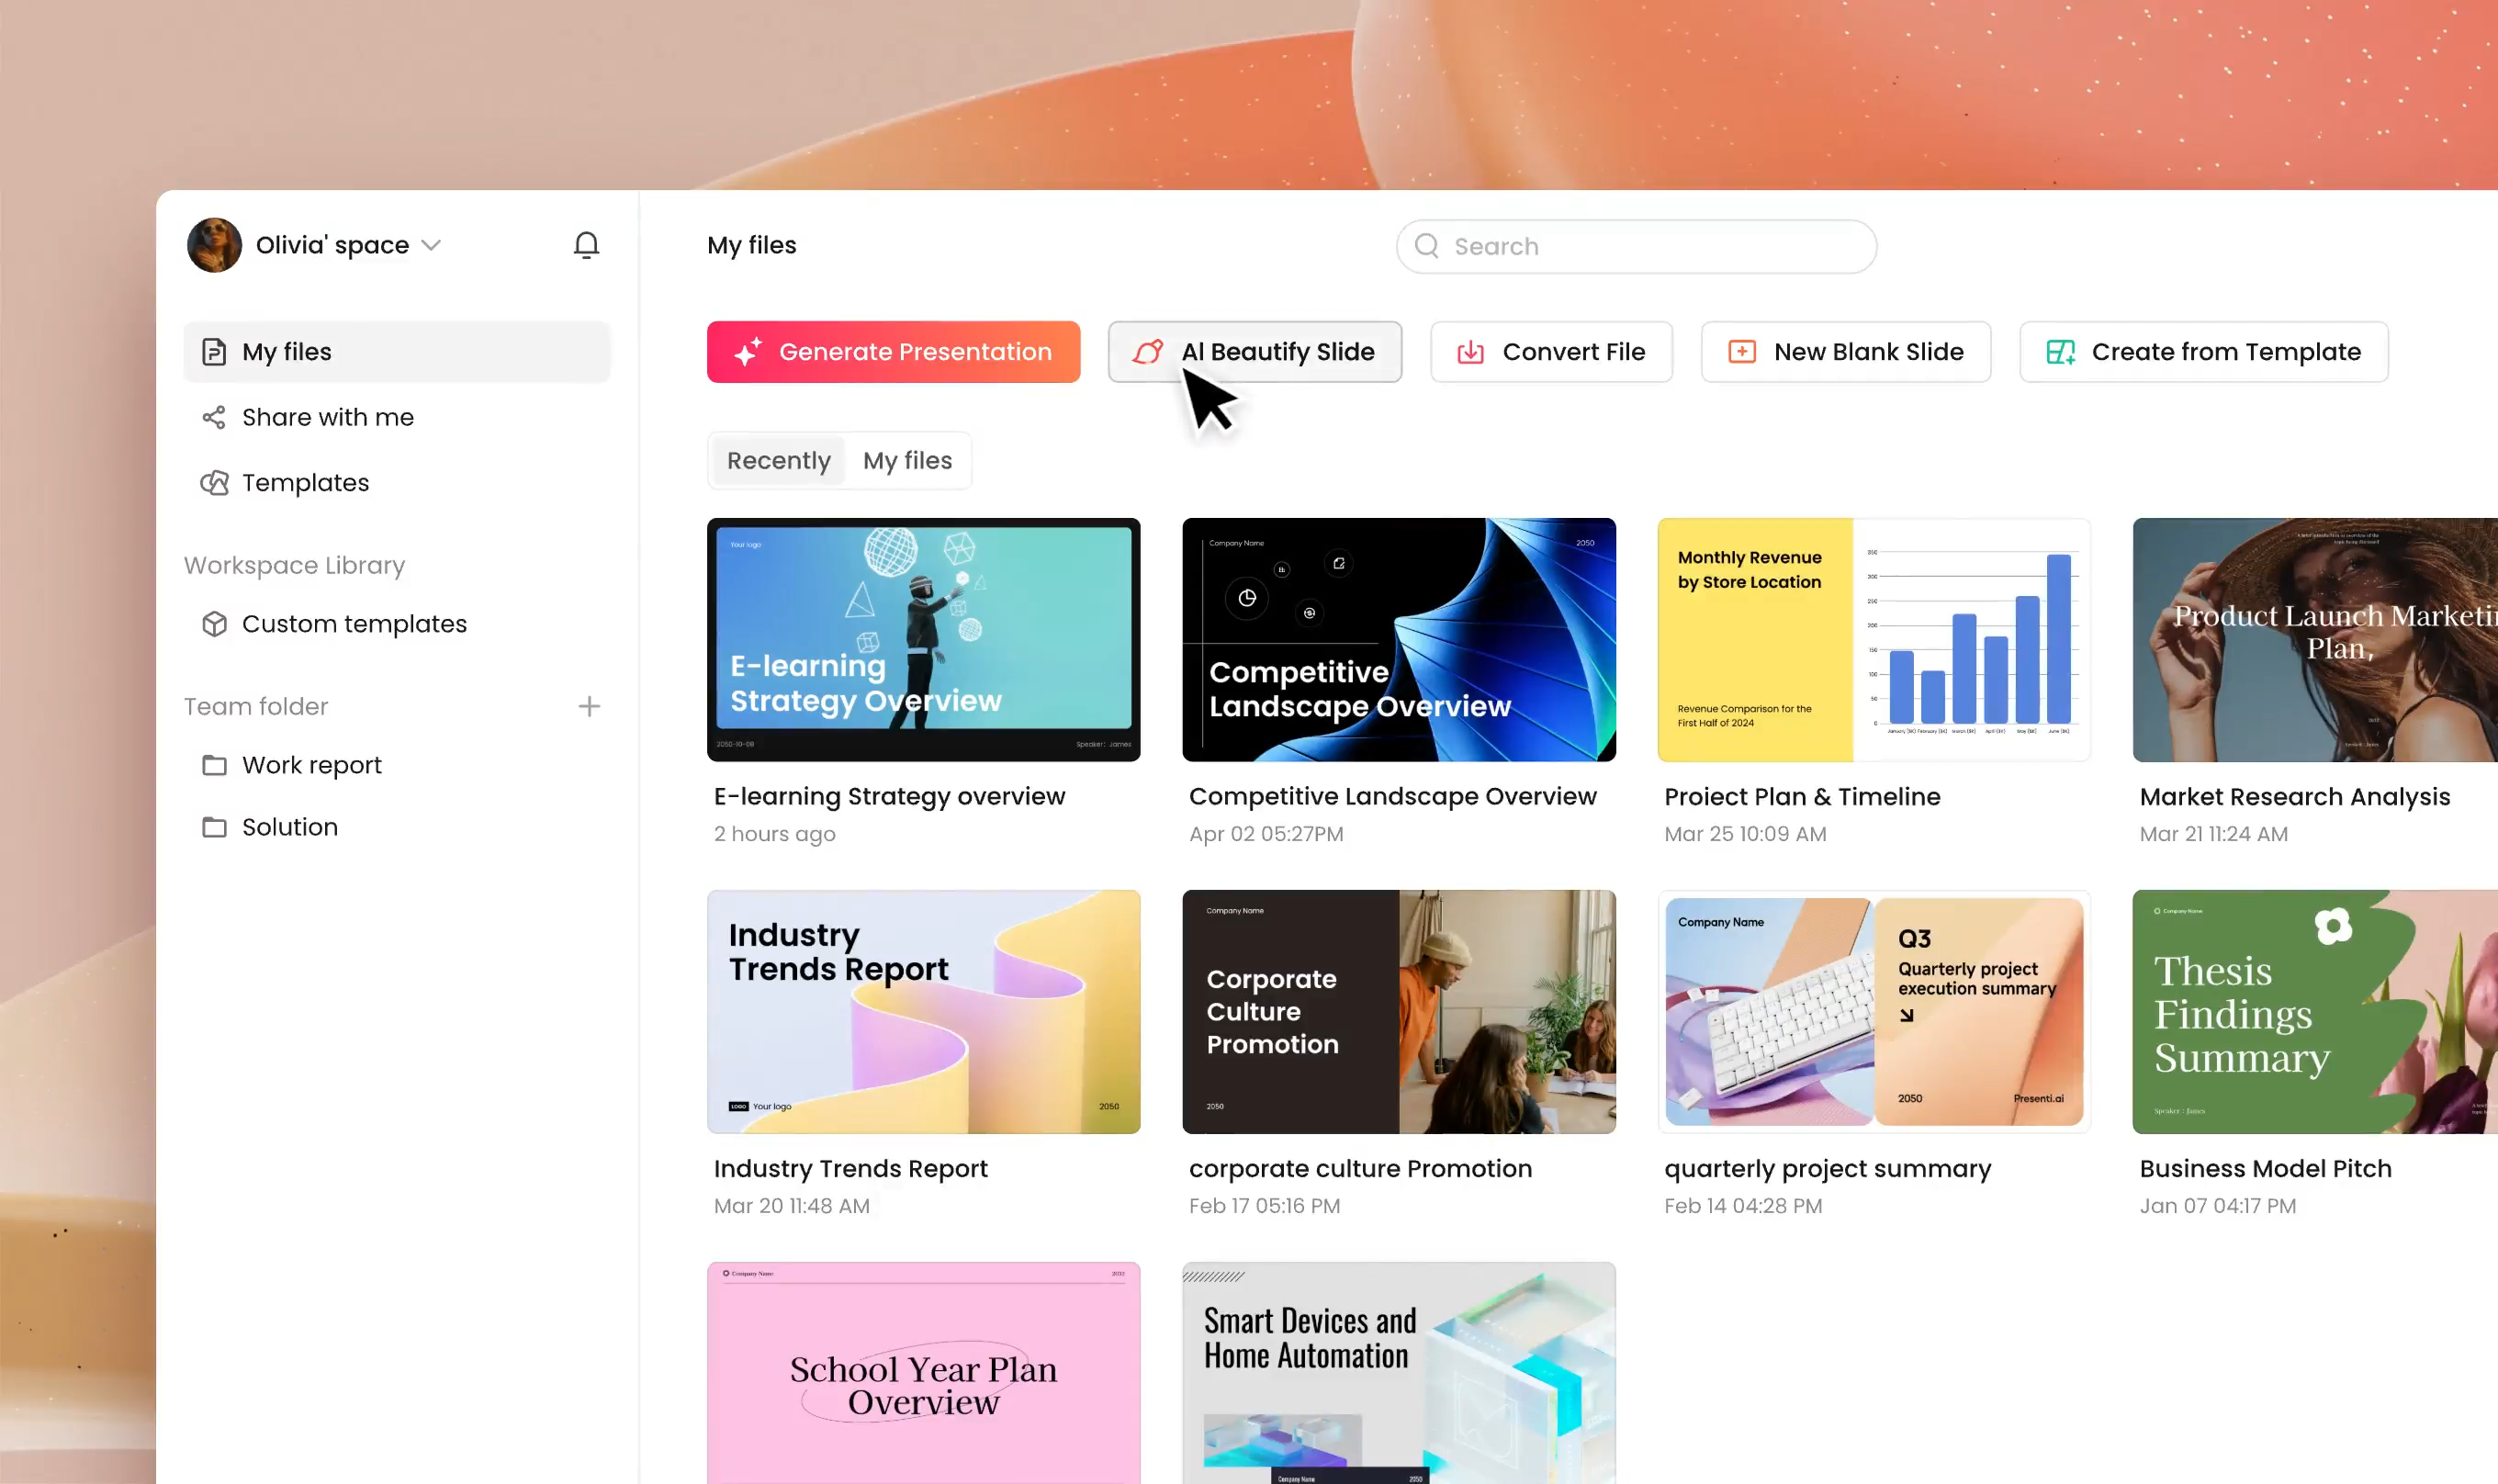Open School Year Plan Overview thumbnail
The height and width of the screenshot is (1484, 2498).
(923, 1373)
